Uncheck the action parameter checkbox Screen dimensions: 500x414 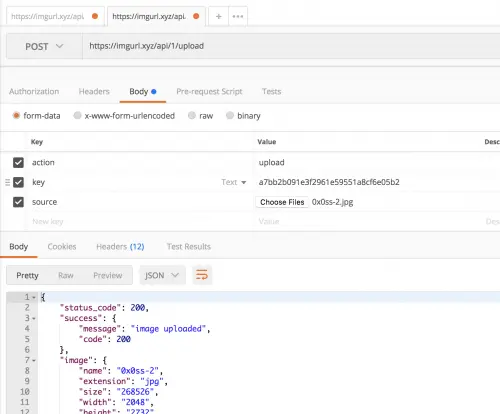pyautogui.click(x=18, y=163)
